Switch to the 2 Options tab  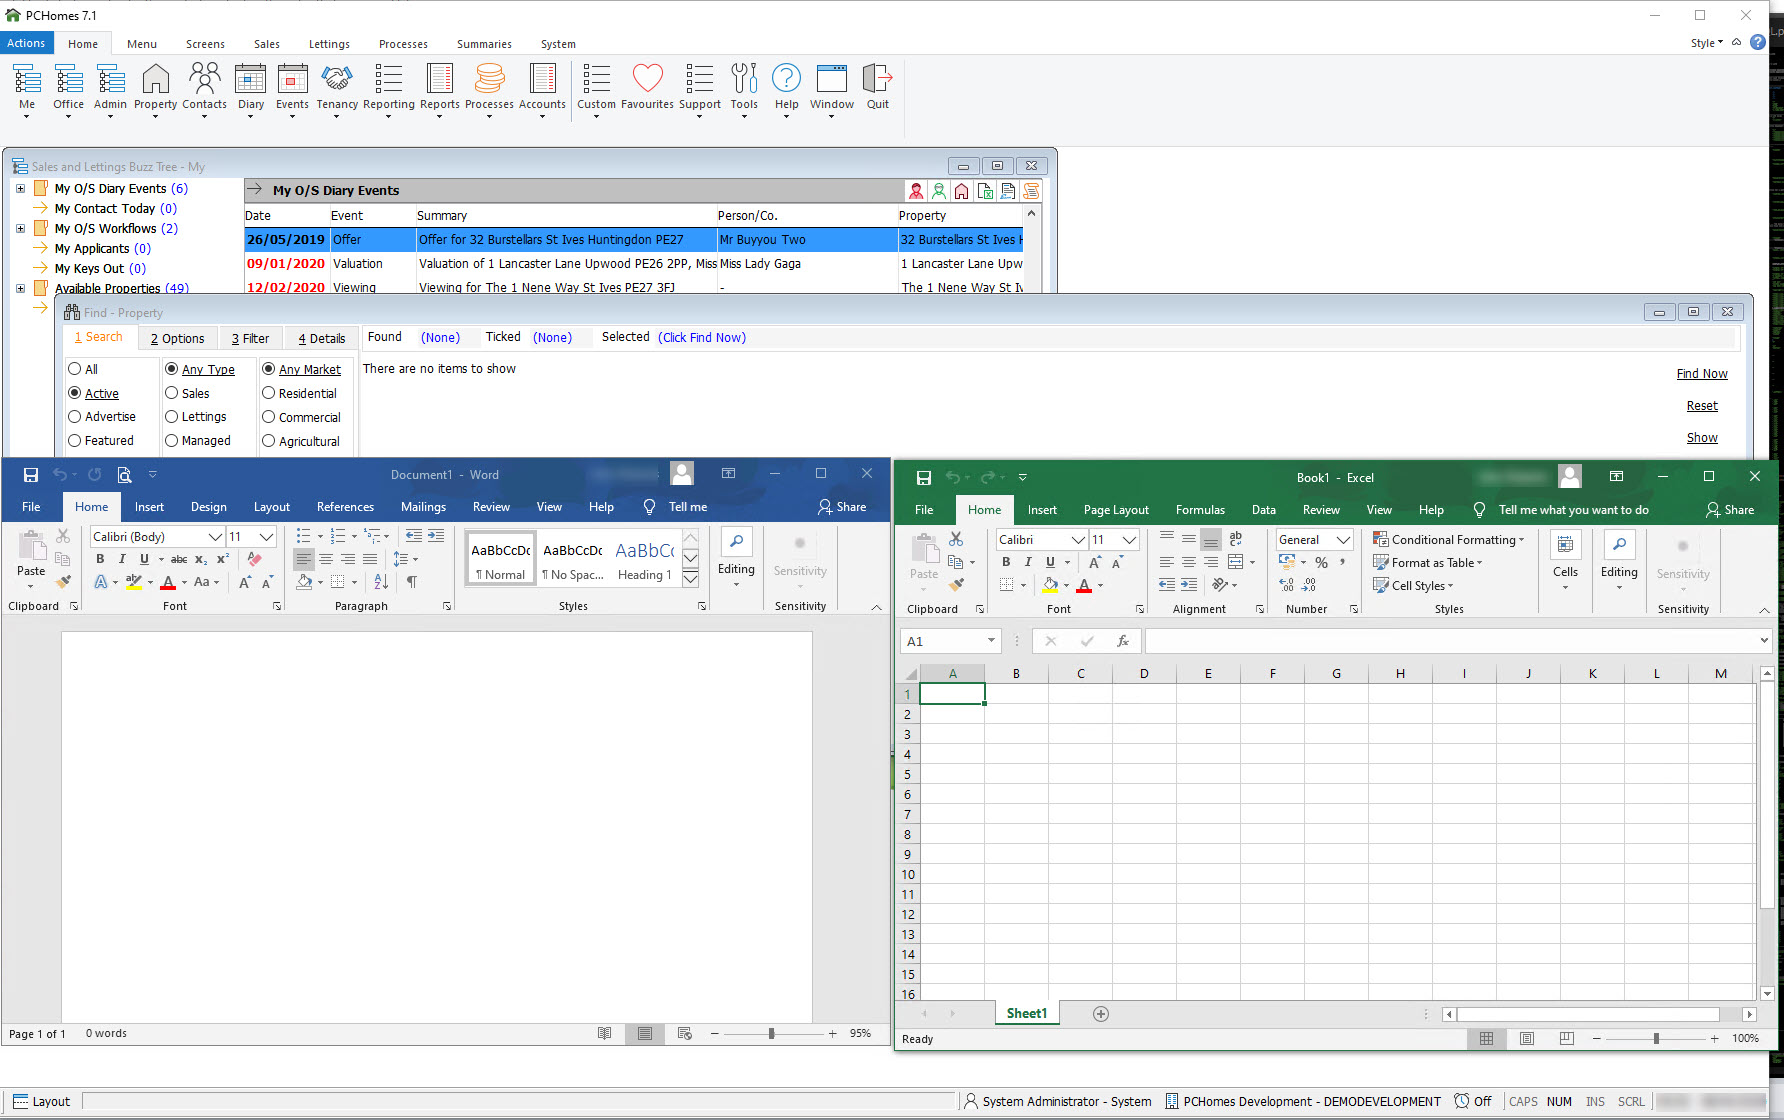coord(178,338)
